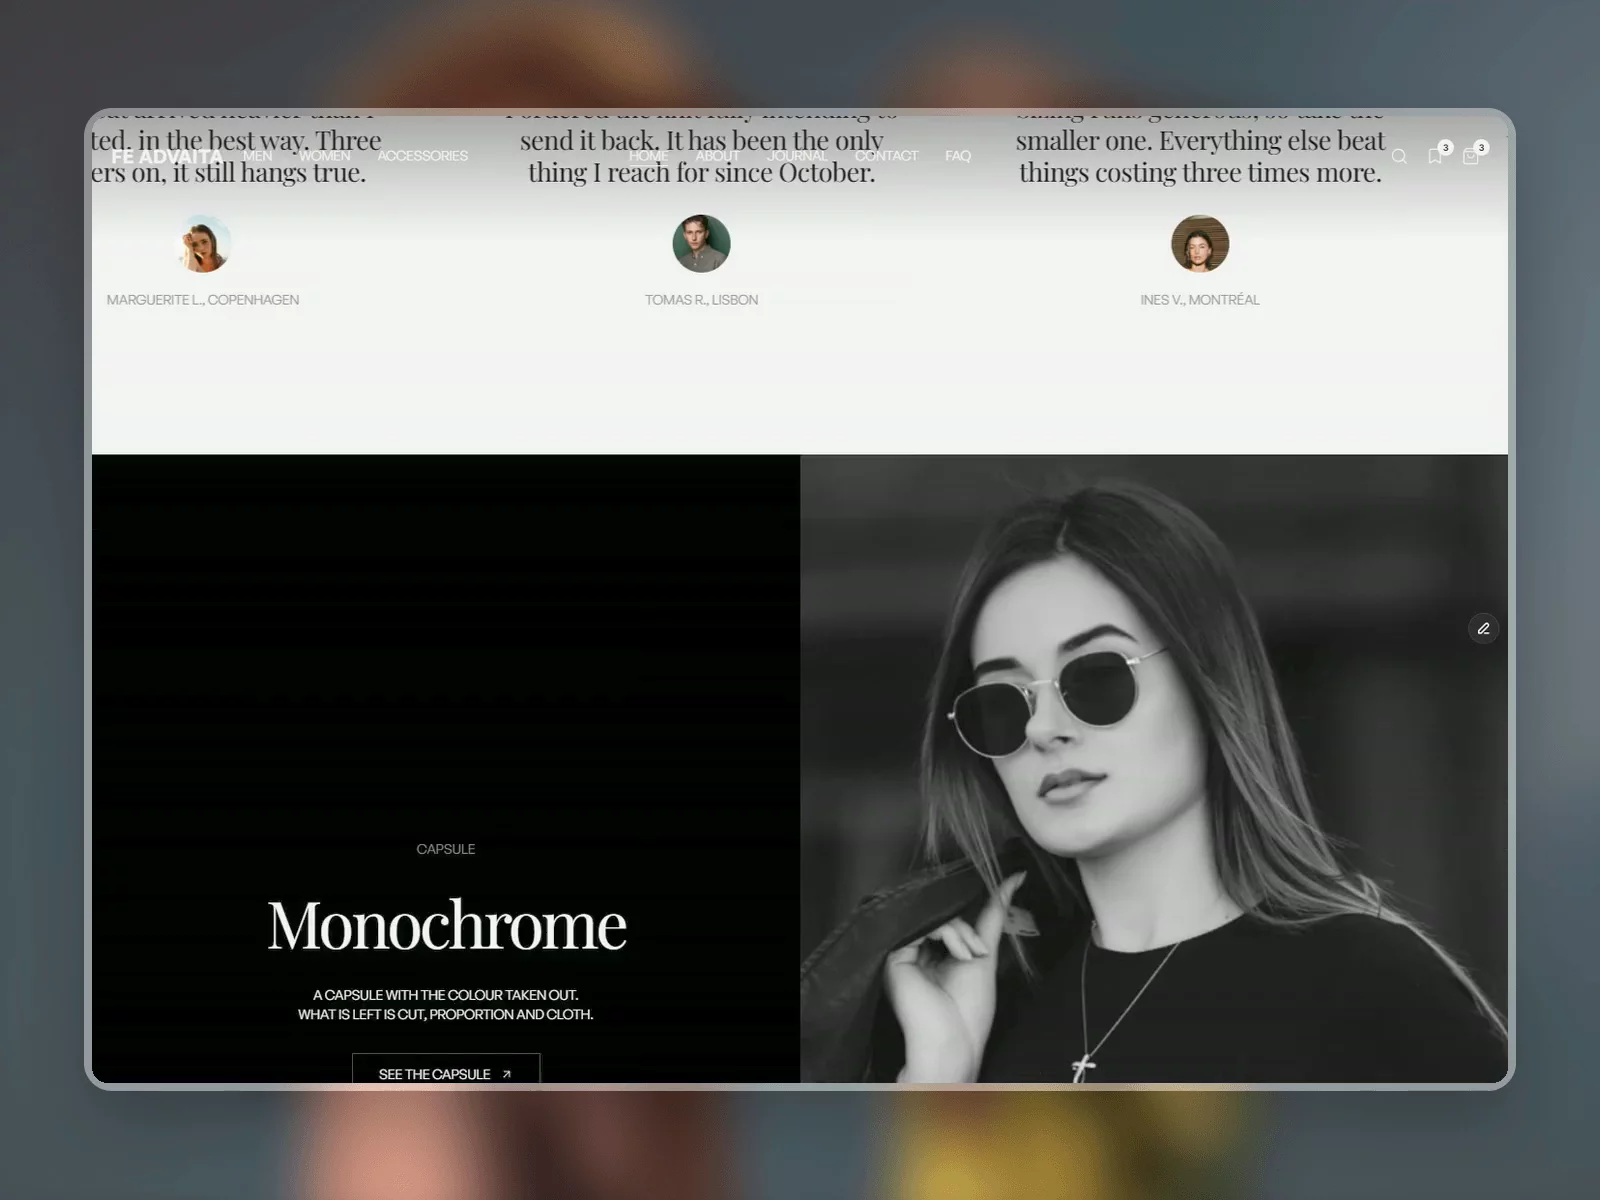This screenshot has width=1600, height=1200.
Task: Open the Accessories menu item
Action: (x=422, y=156)
